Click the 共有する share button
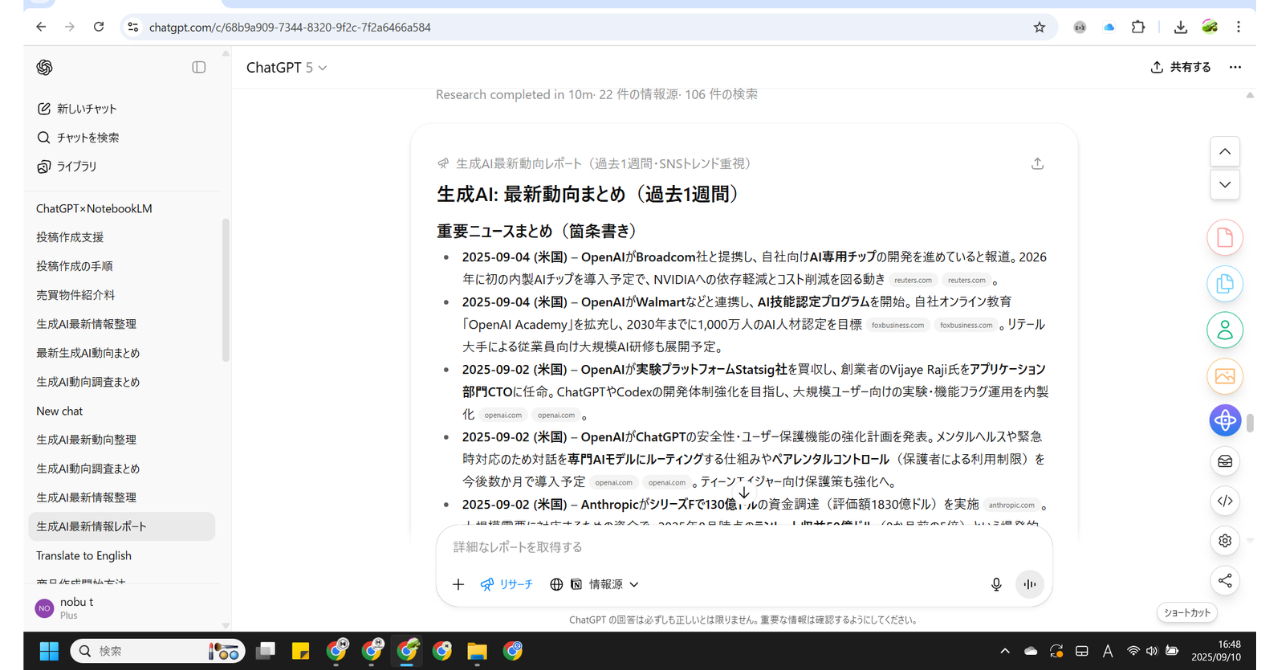This screenshot has height=670, width=1280. tap(1180, 67)
